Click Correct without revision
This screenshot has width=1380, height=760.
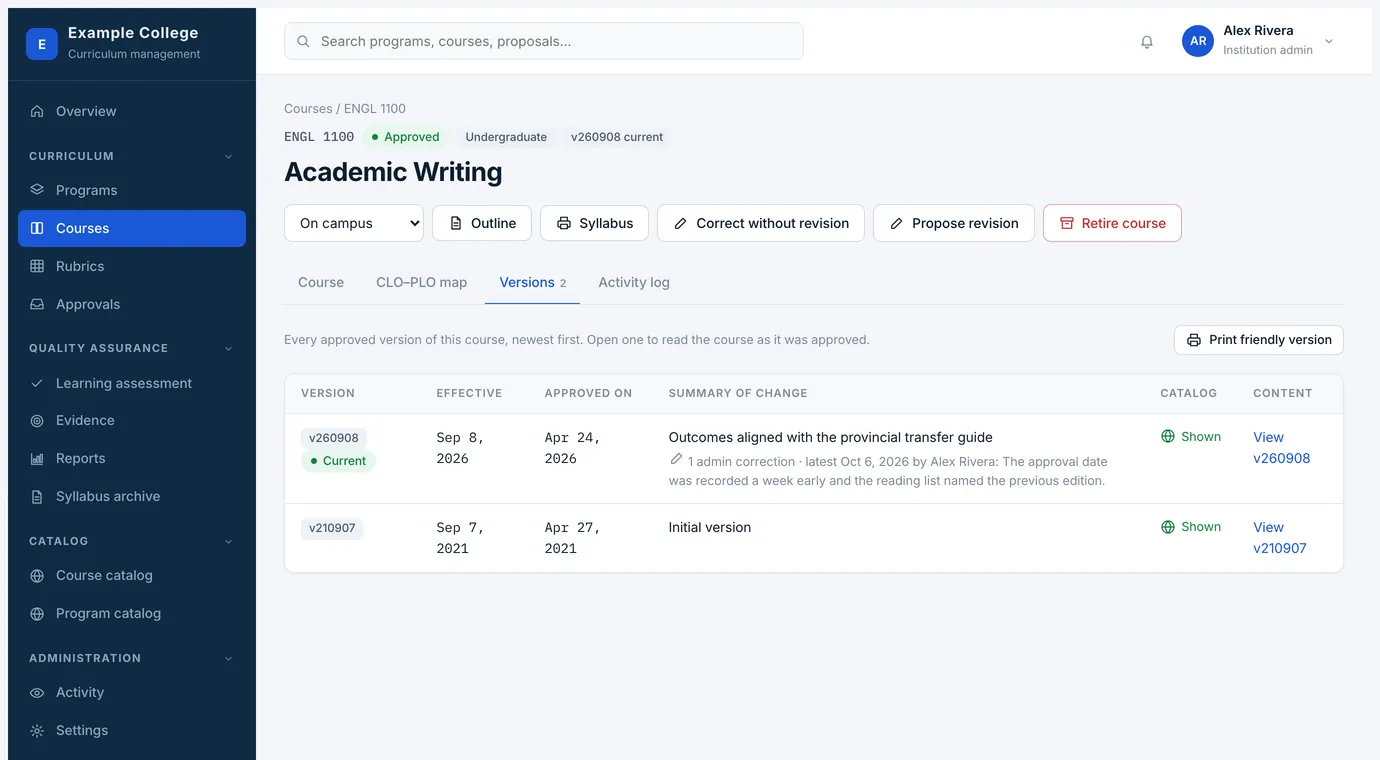(x=761, y=223)
